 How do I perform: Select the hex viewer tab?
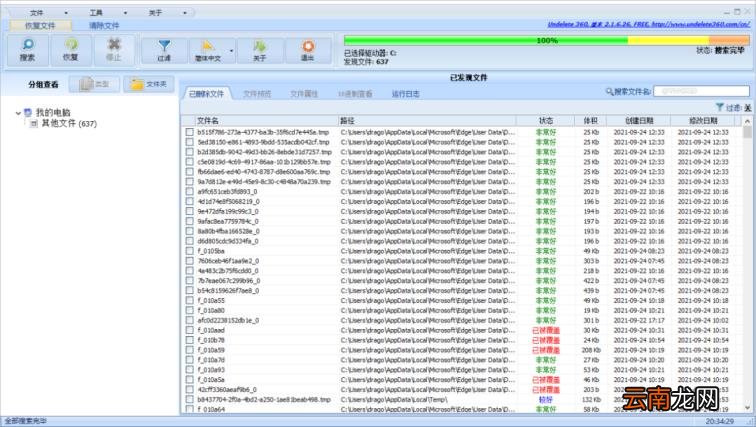[x=355, y=94]
